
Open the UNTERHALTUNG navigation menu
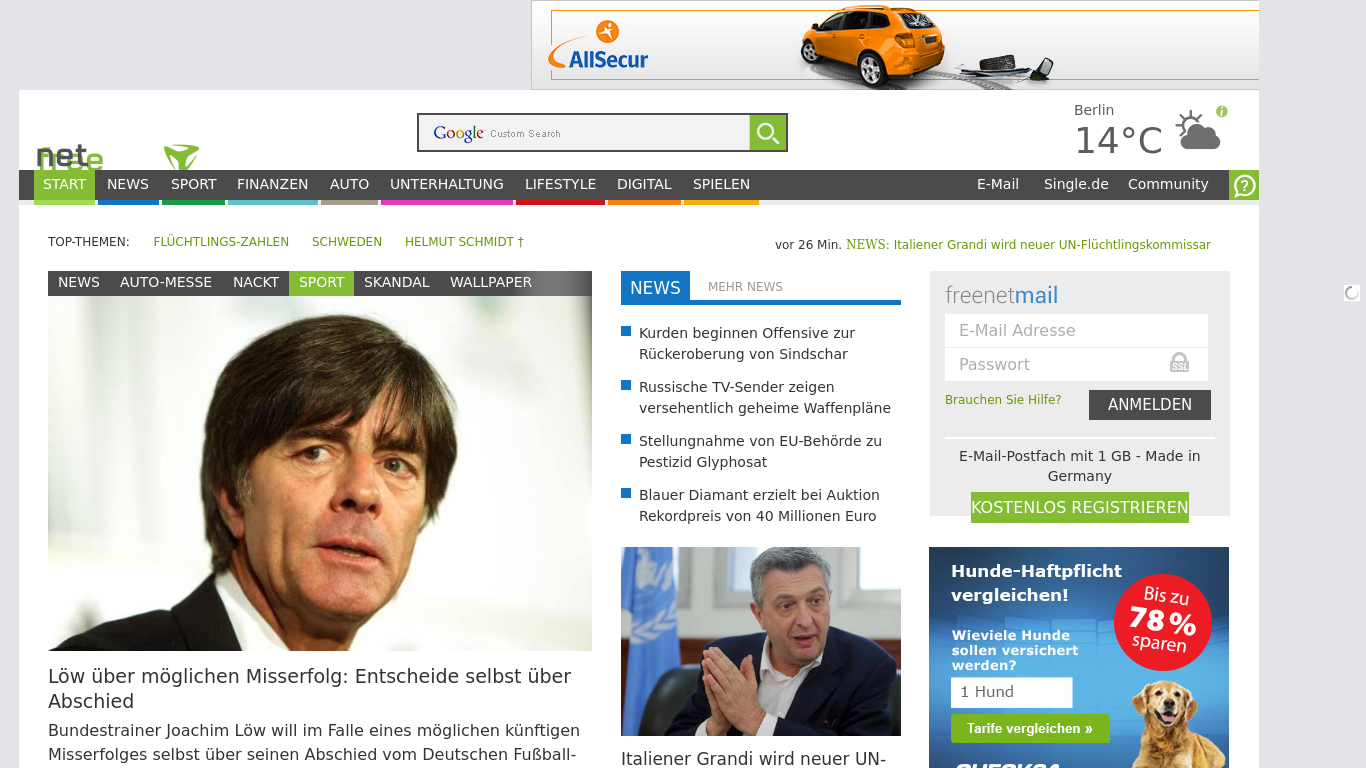click(446, 184)
